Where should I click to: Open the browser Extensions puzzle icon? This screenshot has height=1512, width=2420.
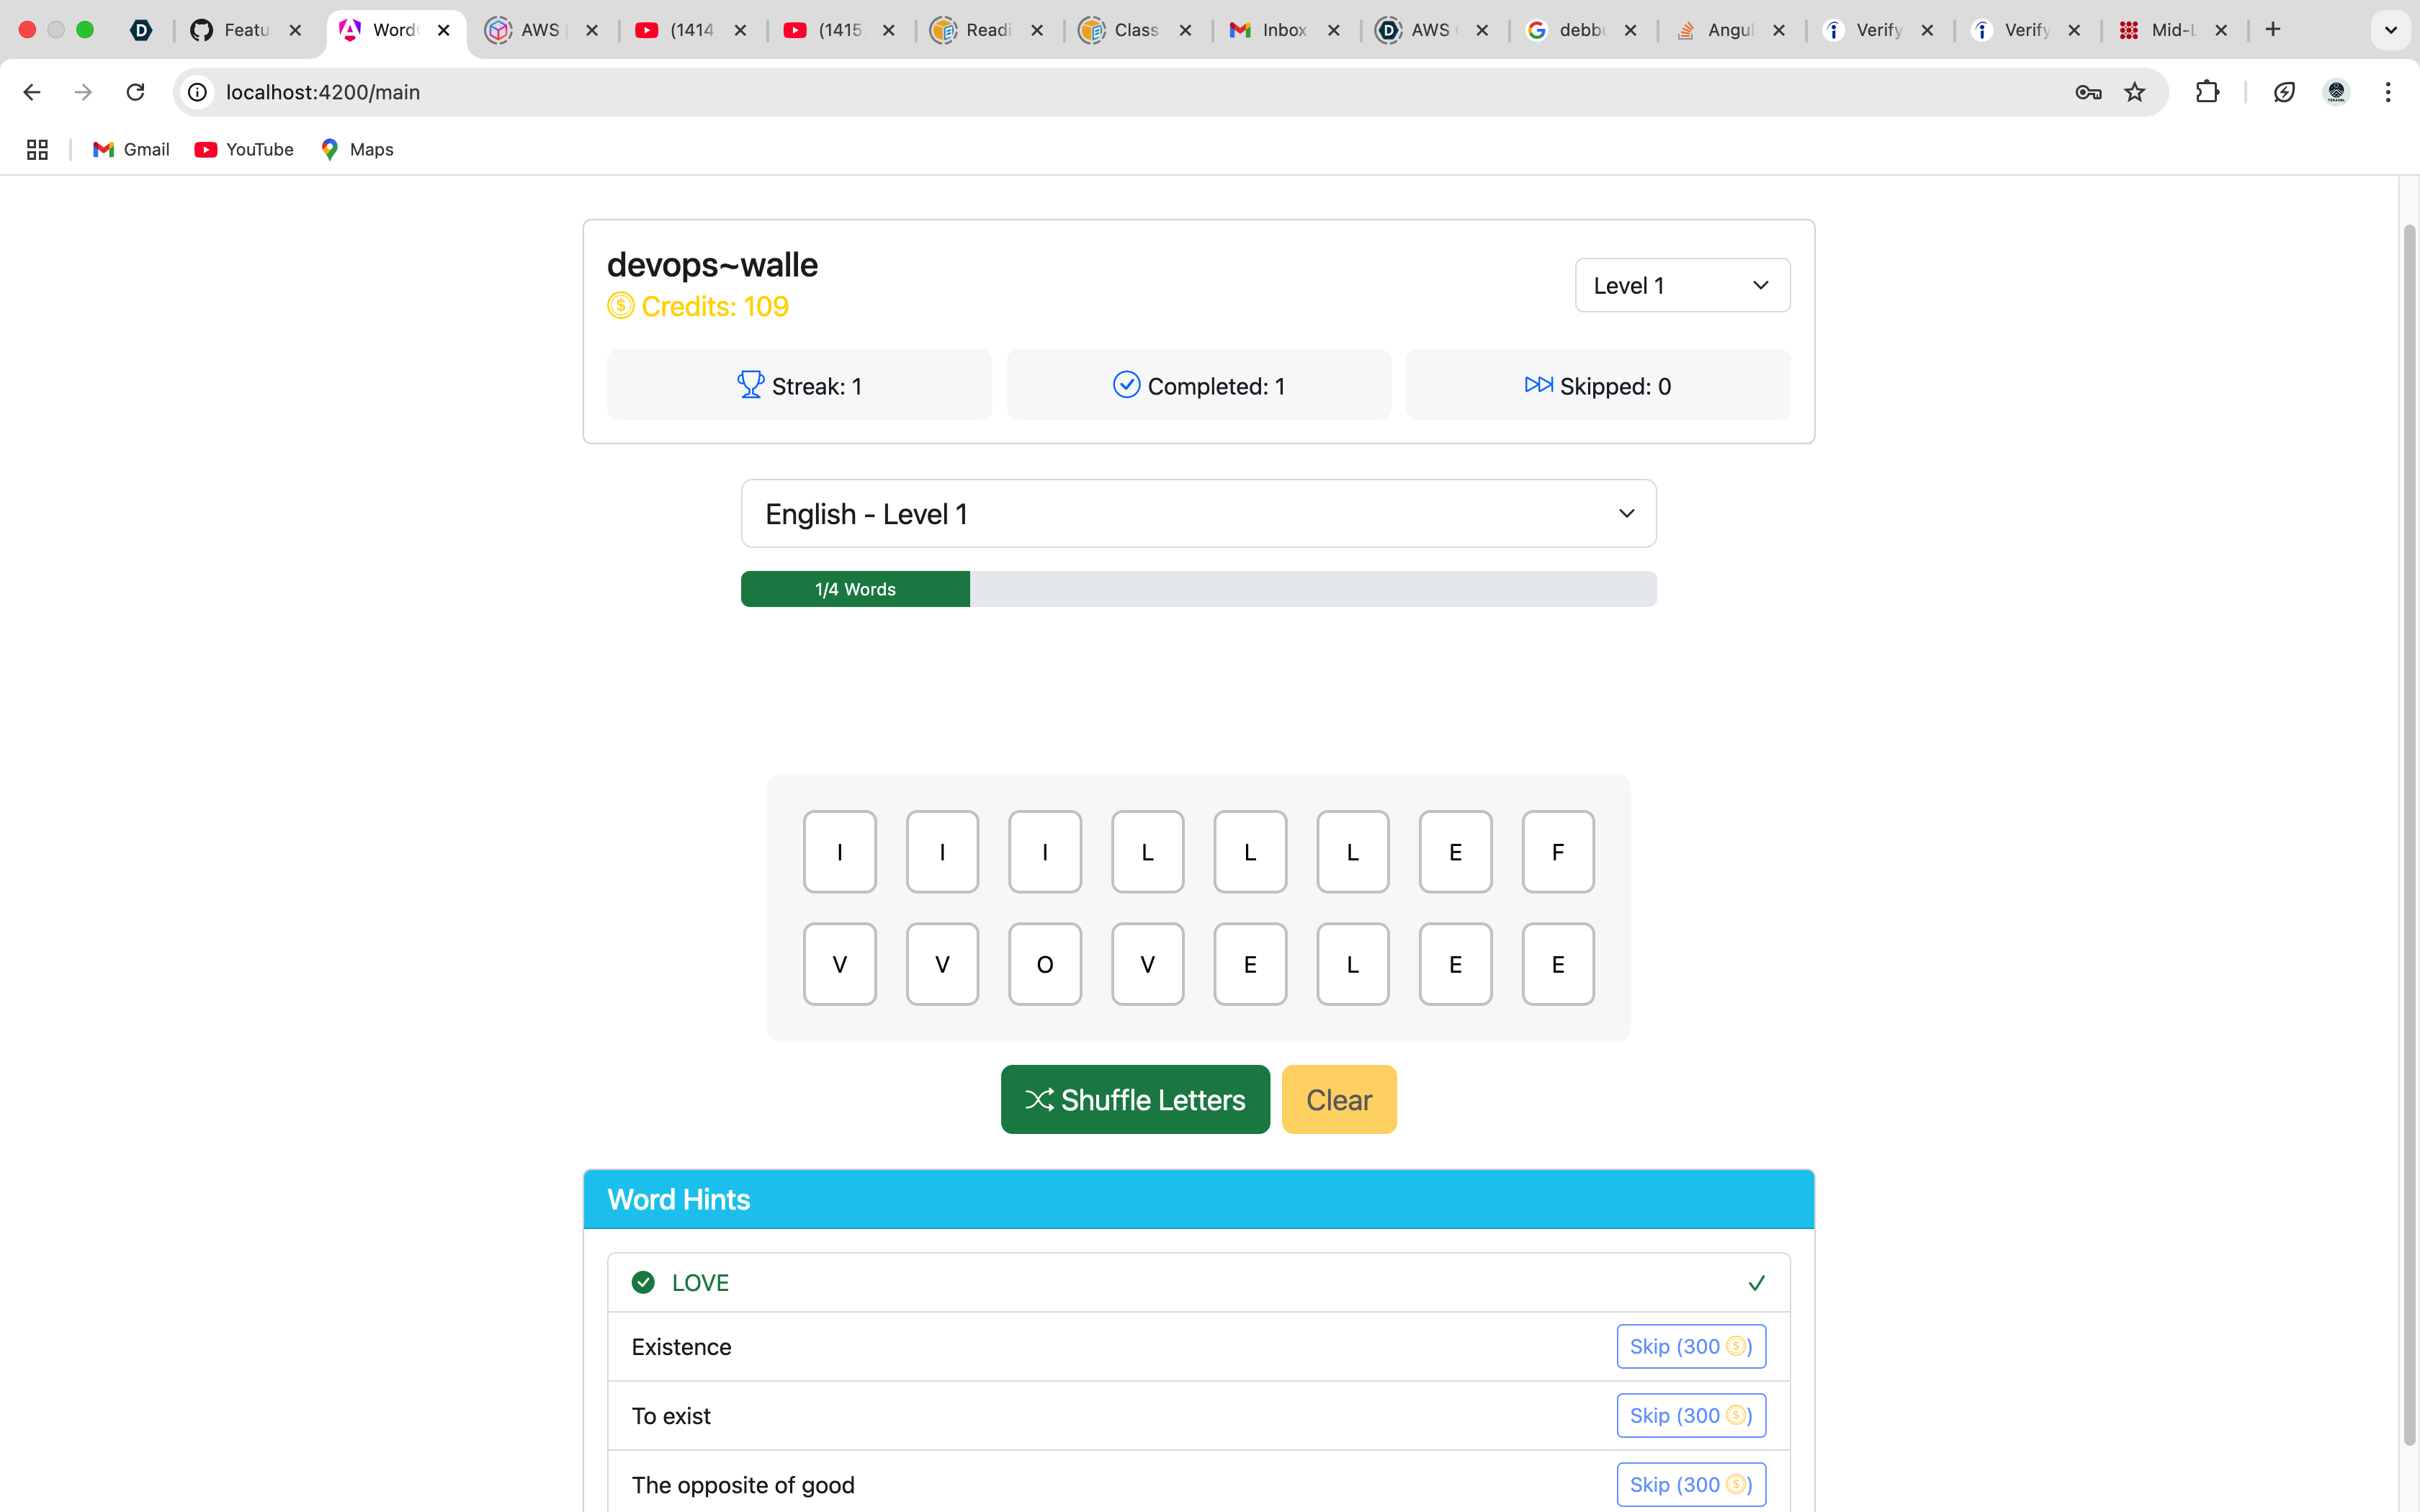2207,92
